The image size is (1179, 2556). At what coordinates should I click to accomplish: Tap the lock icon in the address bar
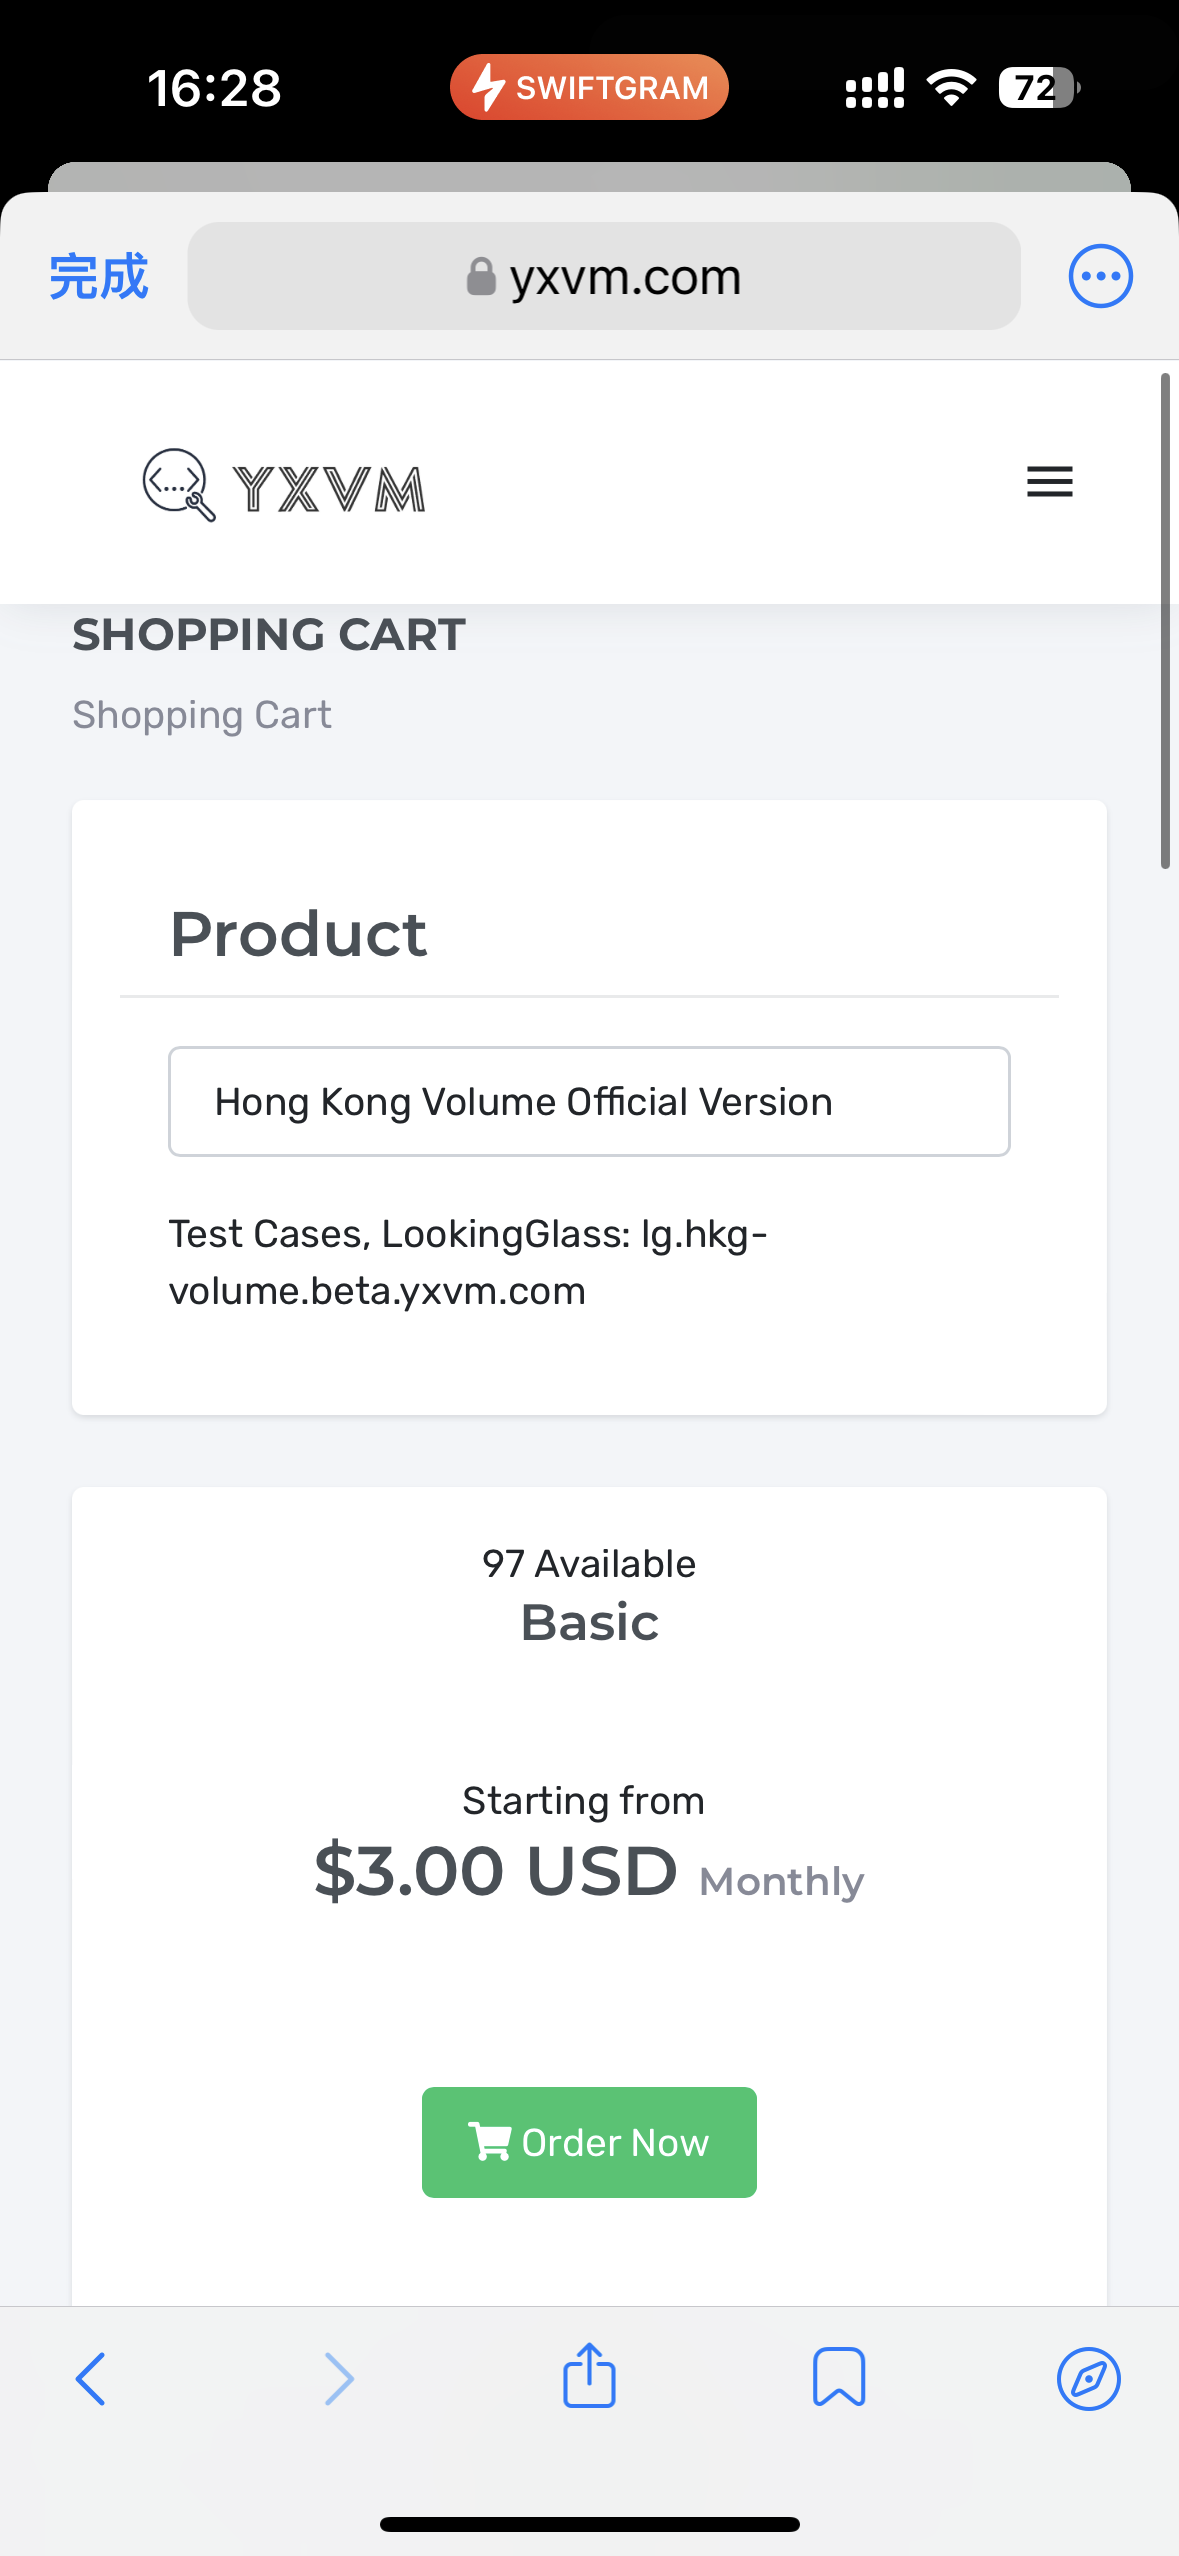[482, 276]
